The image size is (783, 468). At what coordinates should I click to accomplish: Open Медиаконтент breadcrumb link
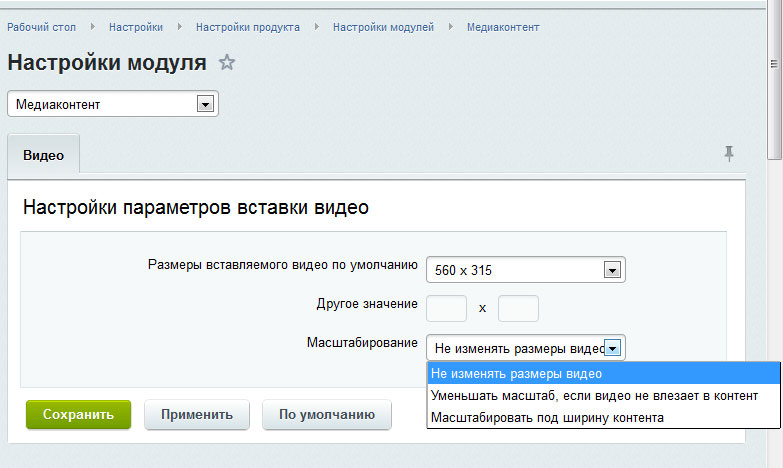click(503, 27)
